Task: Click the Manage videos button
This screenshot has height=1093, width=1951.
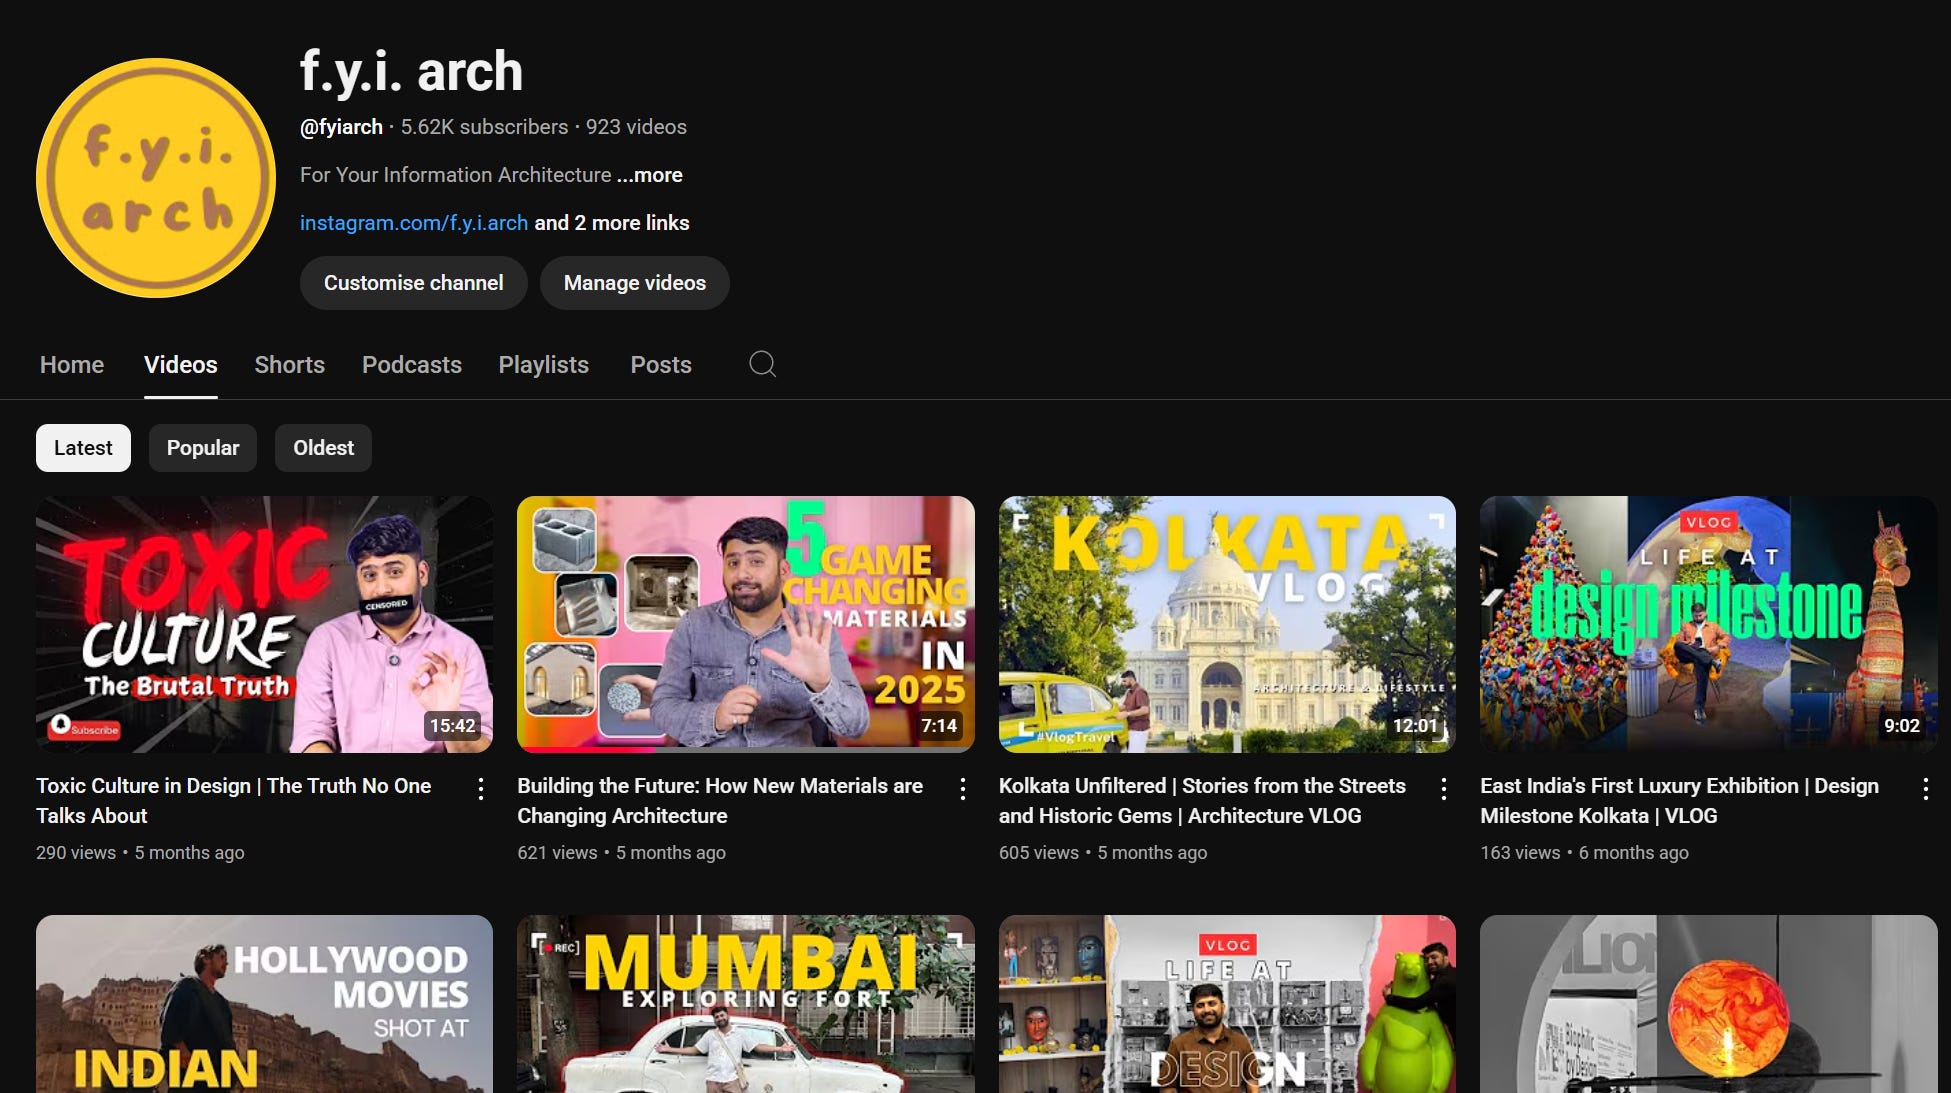Action: (634, 283)
